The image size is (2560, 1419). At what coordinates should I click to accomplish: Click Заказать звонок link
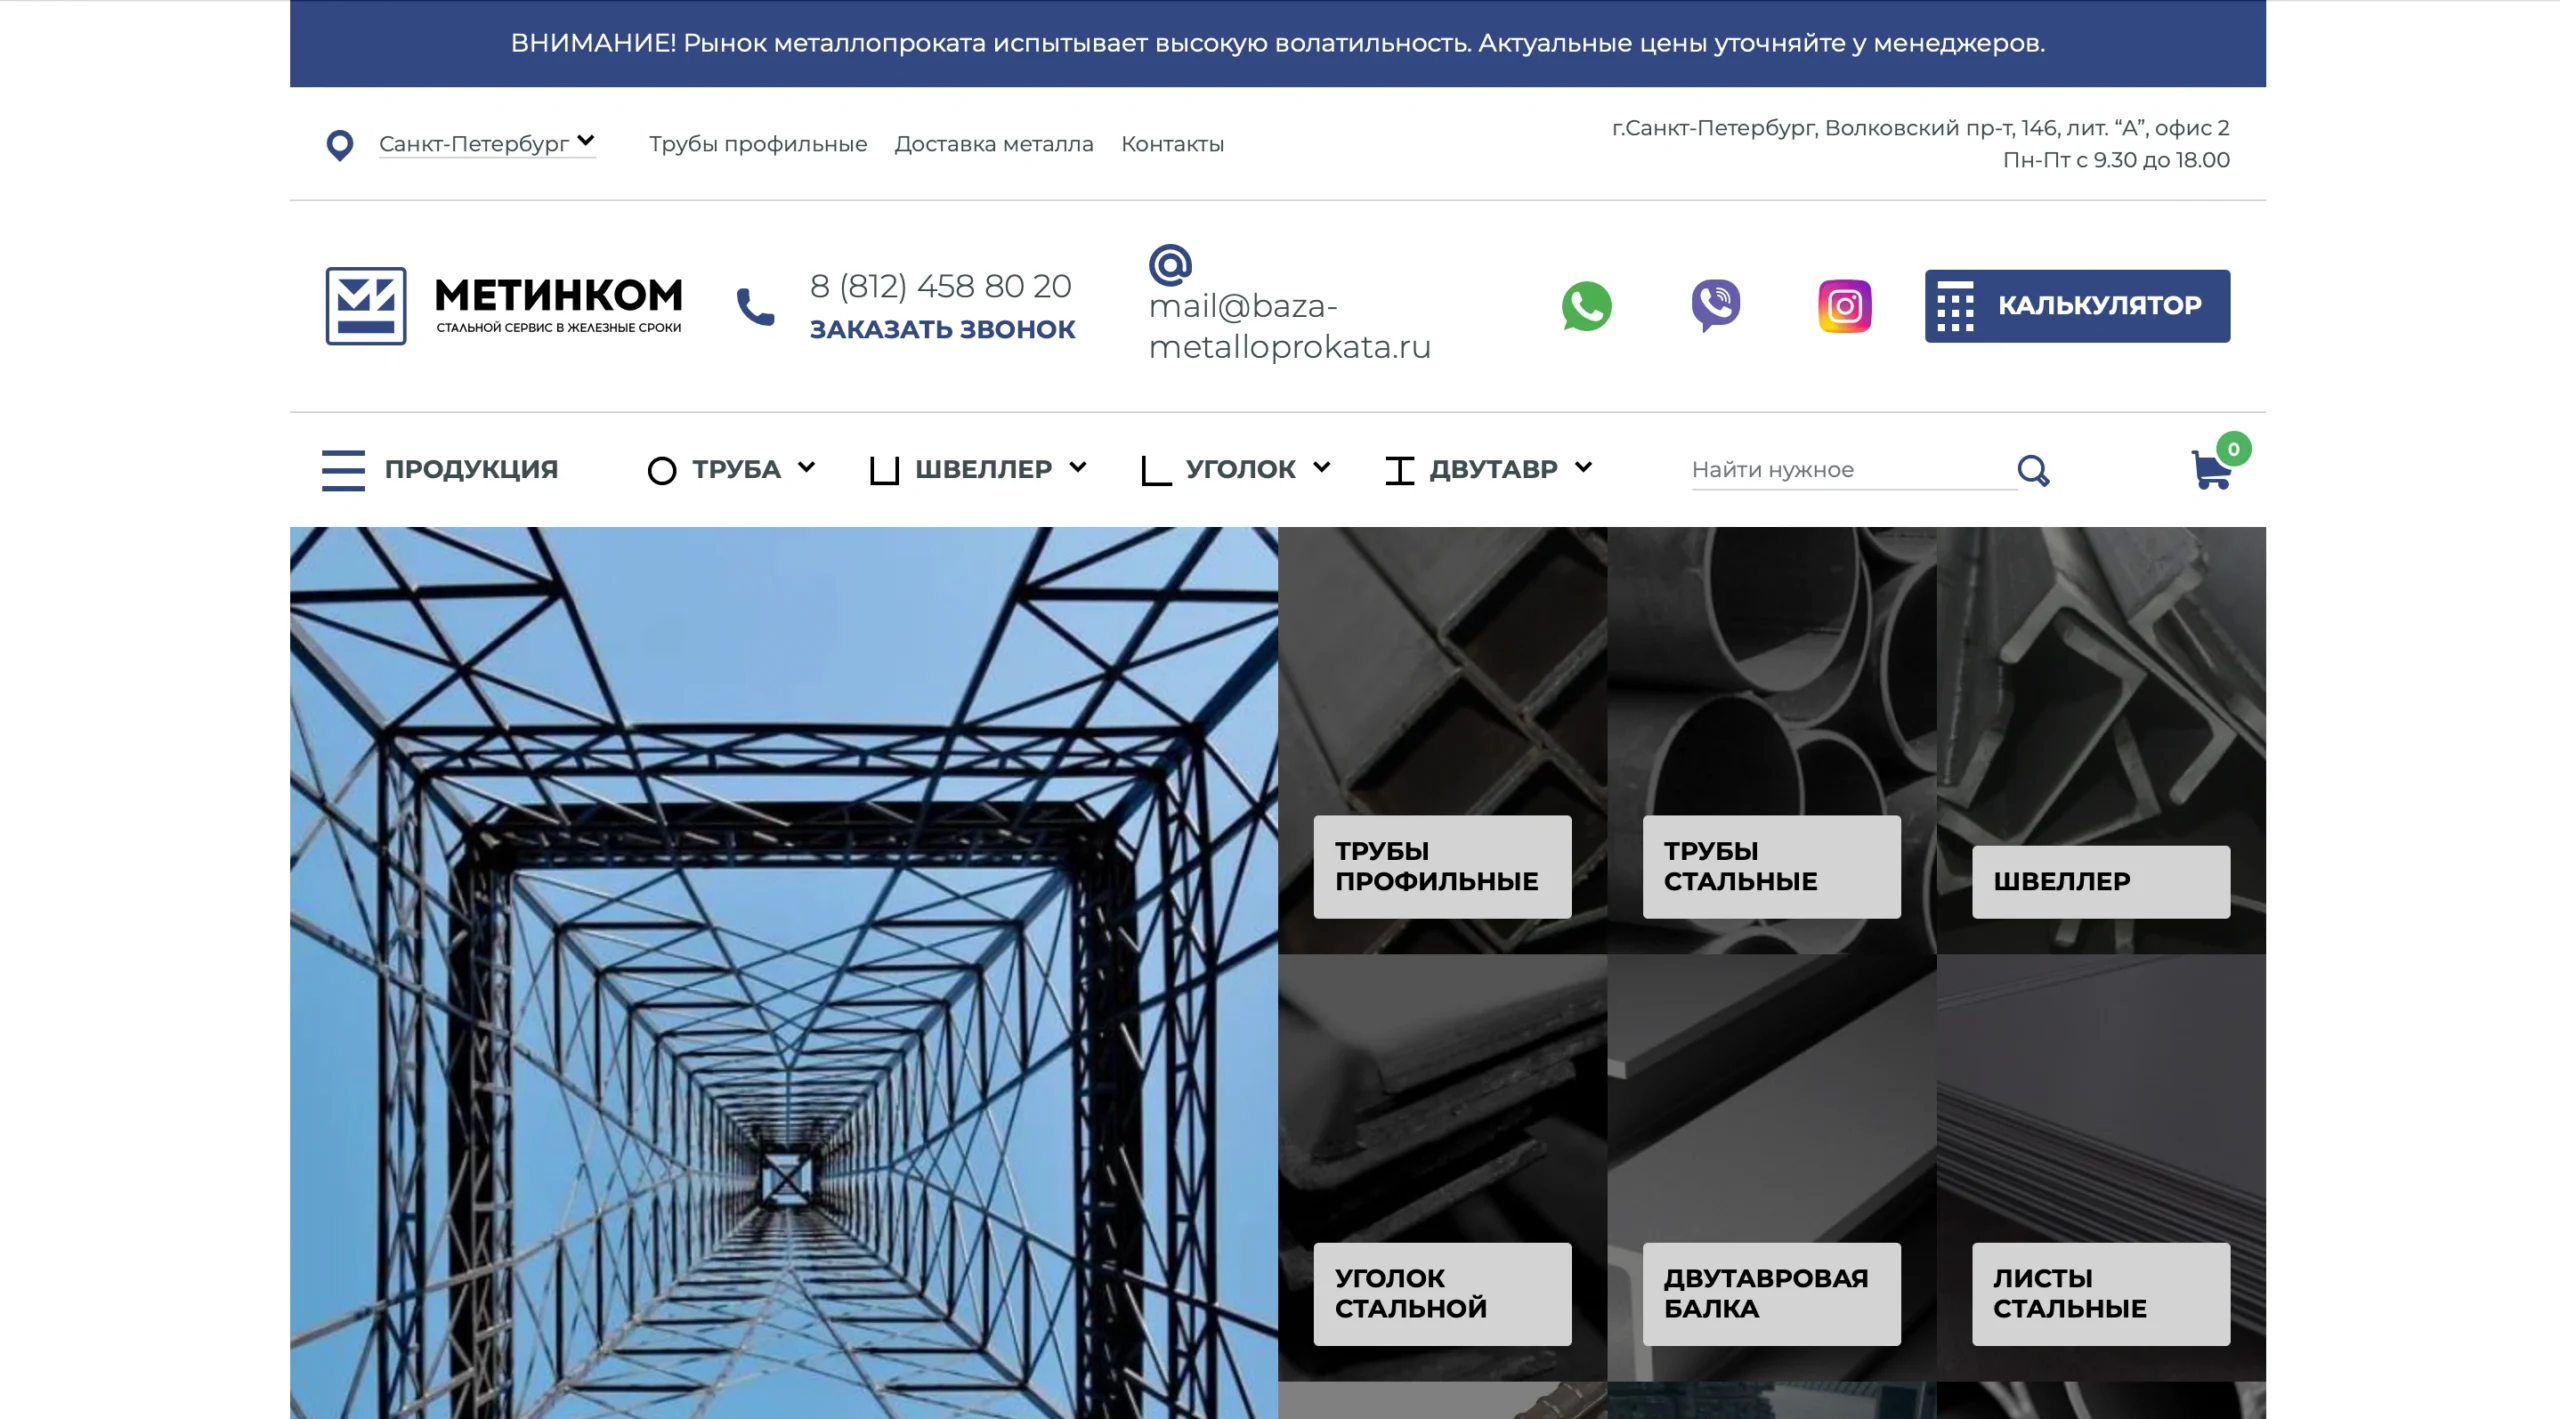point(942,329)
